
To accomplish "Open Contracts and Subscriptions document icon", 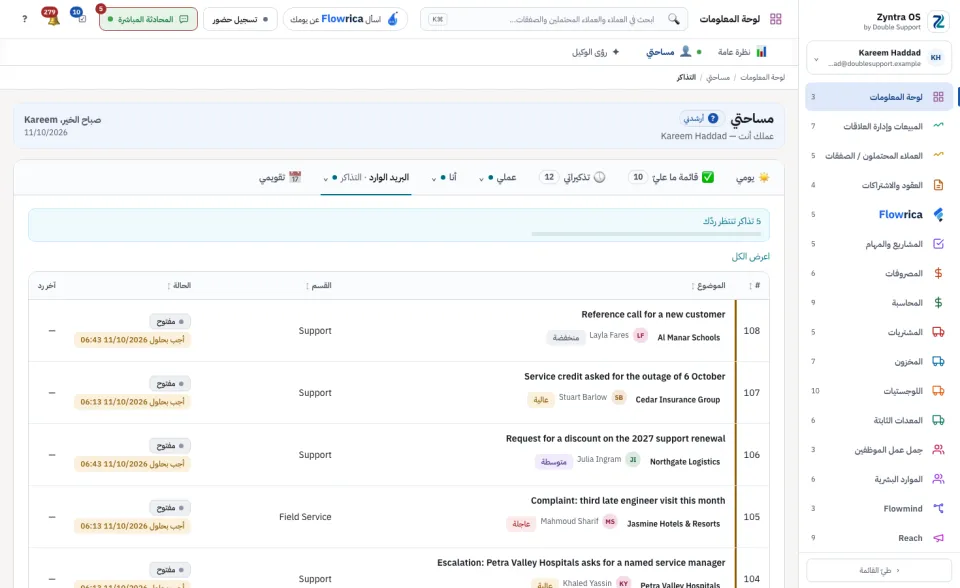I will point(938,184).
